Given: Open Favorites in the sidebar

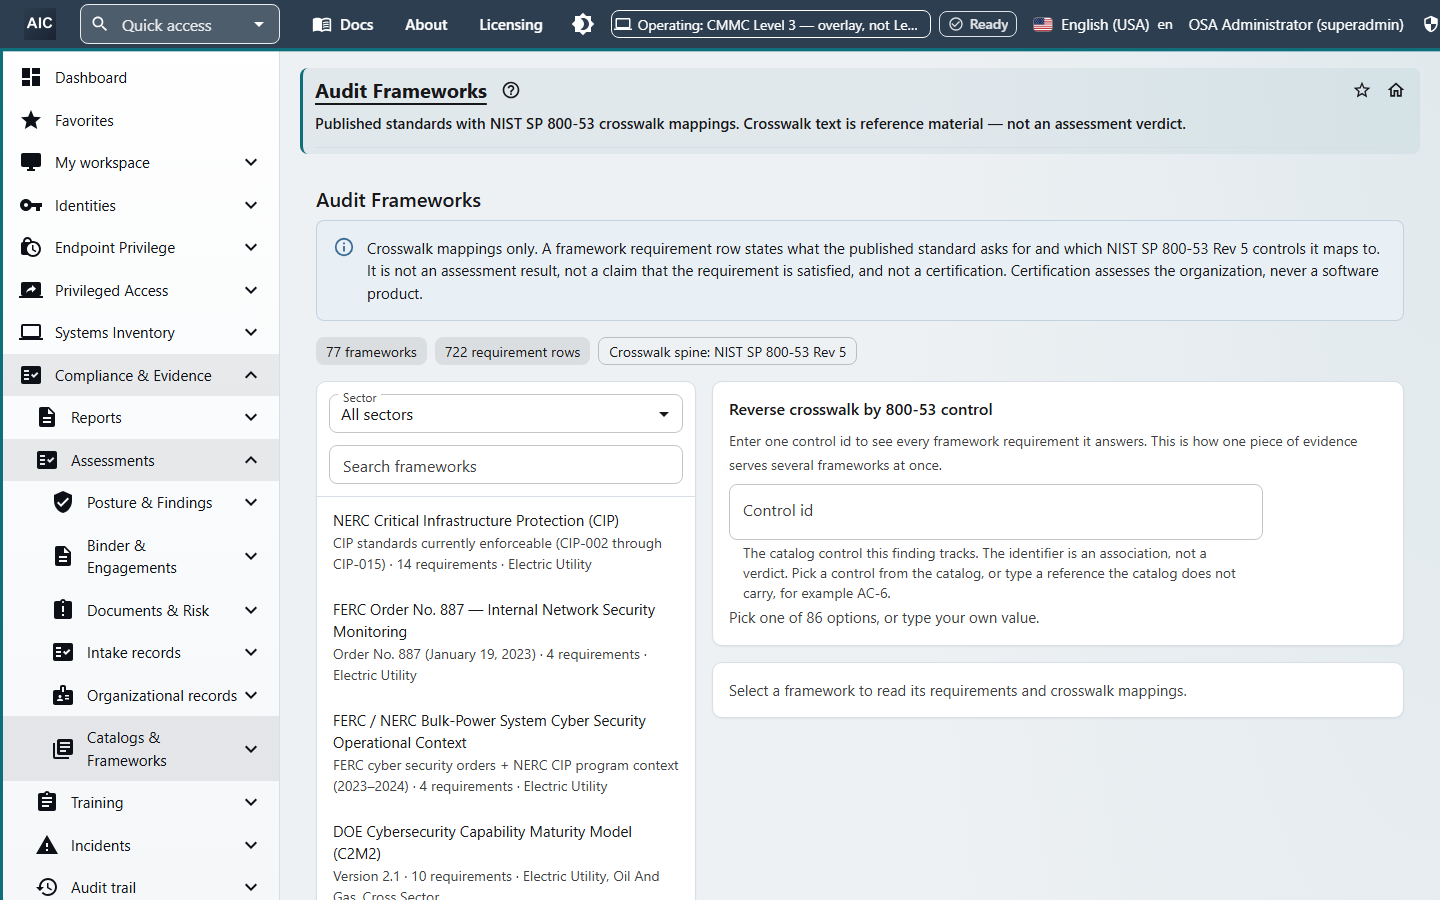Looking at the screenshot, I should click(140, 120).
